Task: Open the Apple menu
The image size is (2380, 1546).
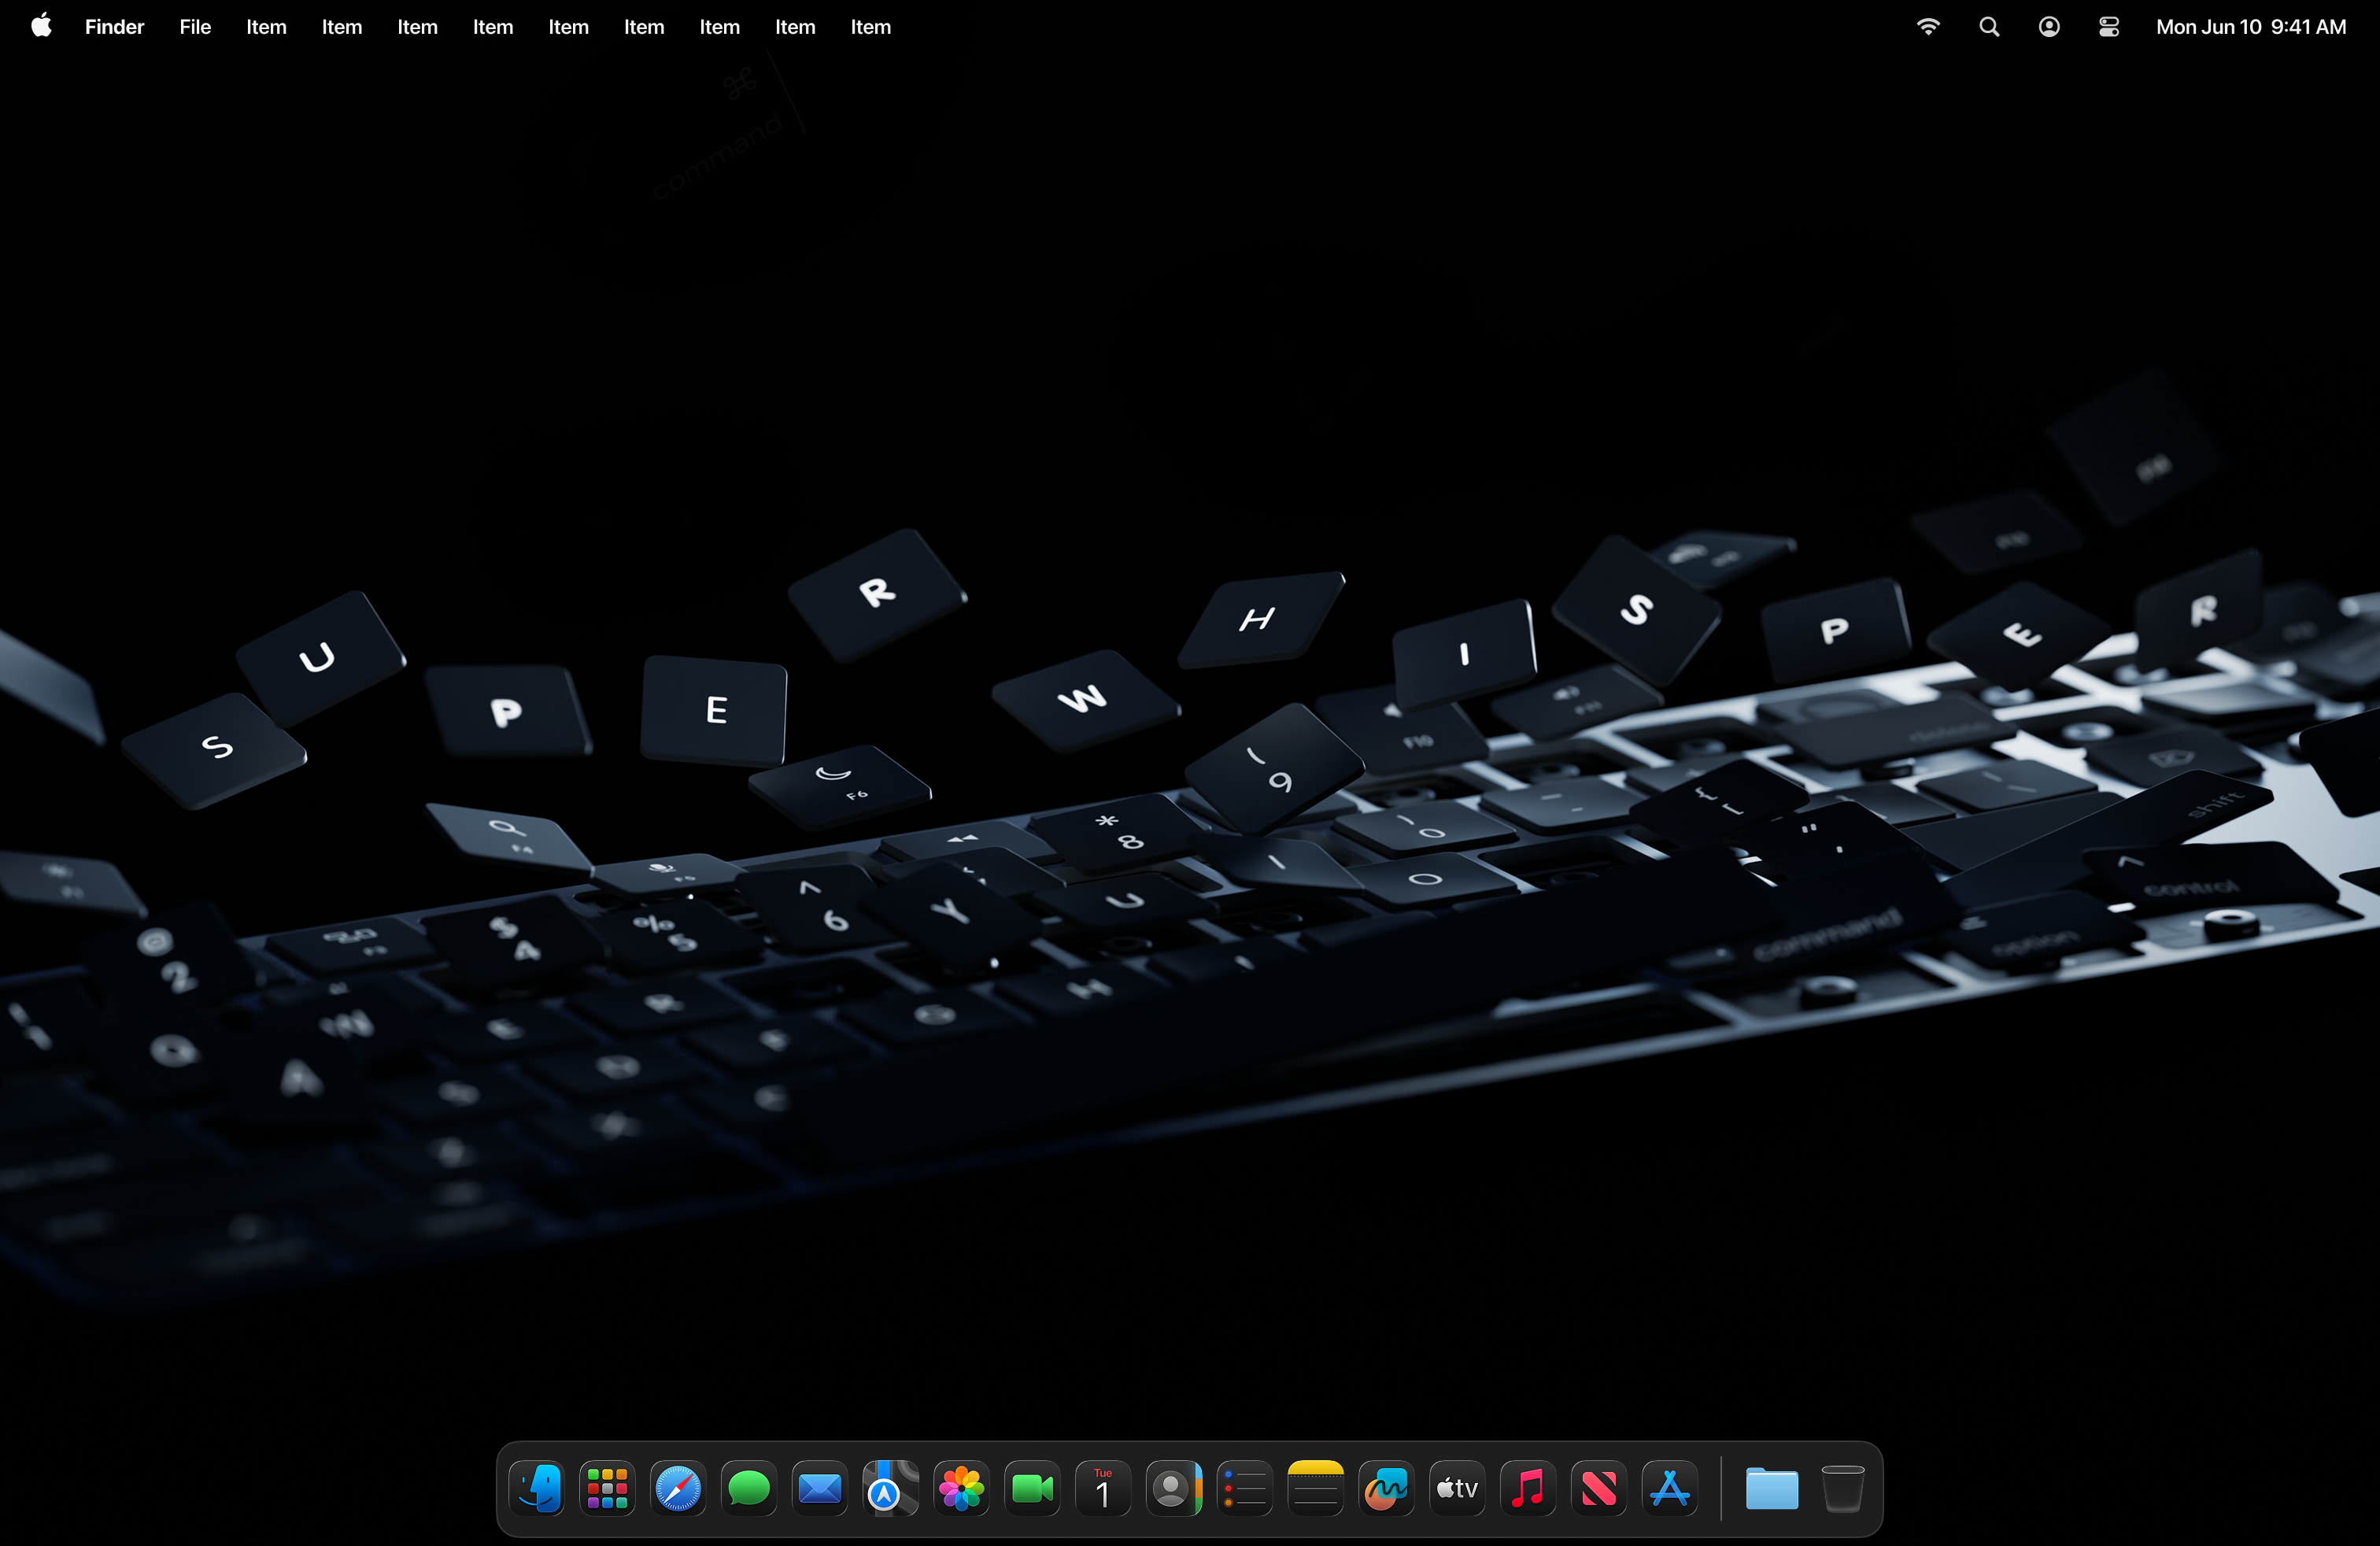Action: 41,27
